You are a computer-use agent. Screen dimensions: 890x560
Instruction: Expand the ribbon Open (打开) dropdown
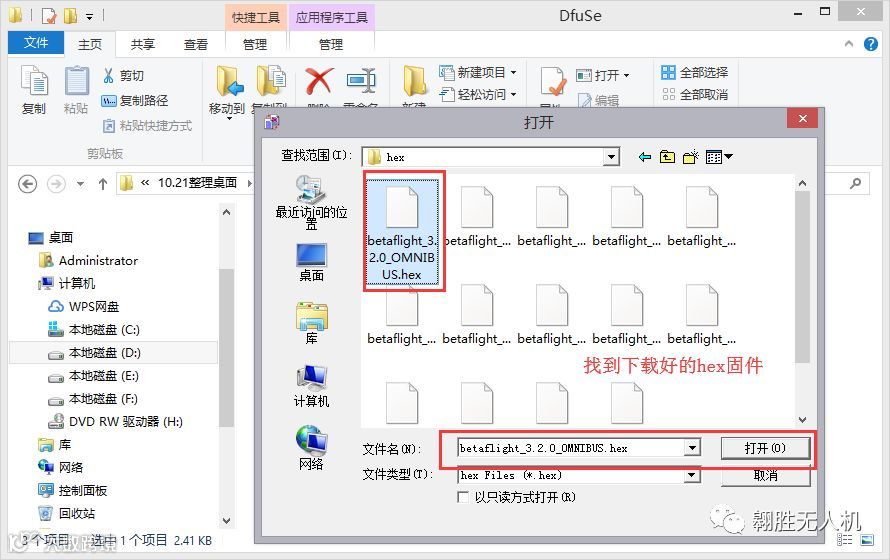[627, 75]
